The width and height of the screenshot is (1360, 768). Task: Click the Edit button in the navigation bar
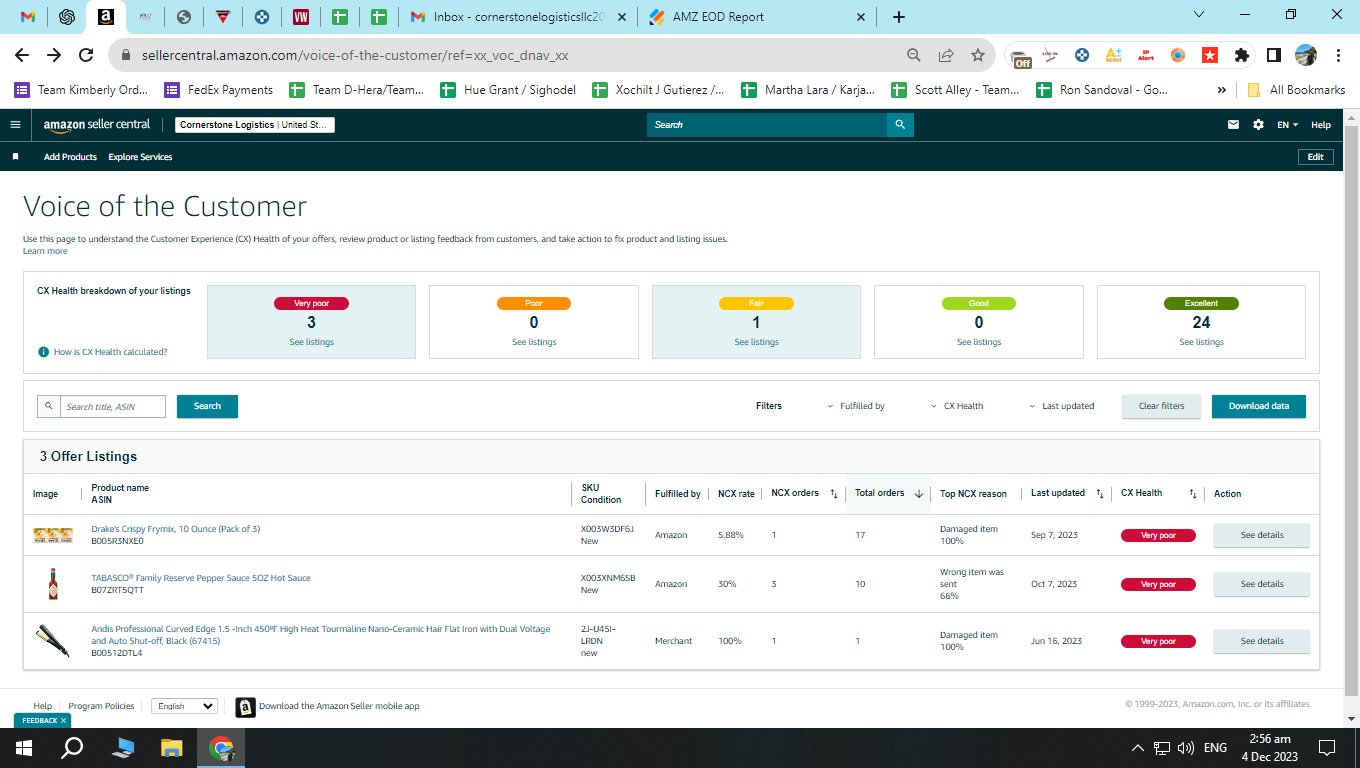coord(1315,157)
